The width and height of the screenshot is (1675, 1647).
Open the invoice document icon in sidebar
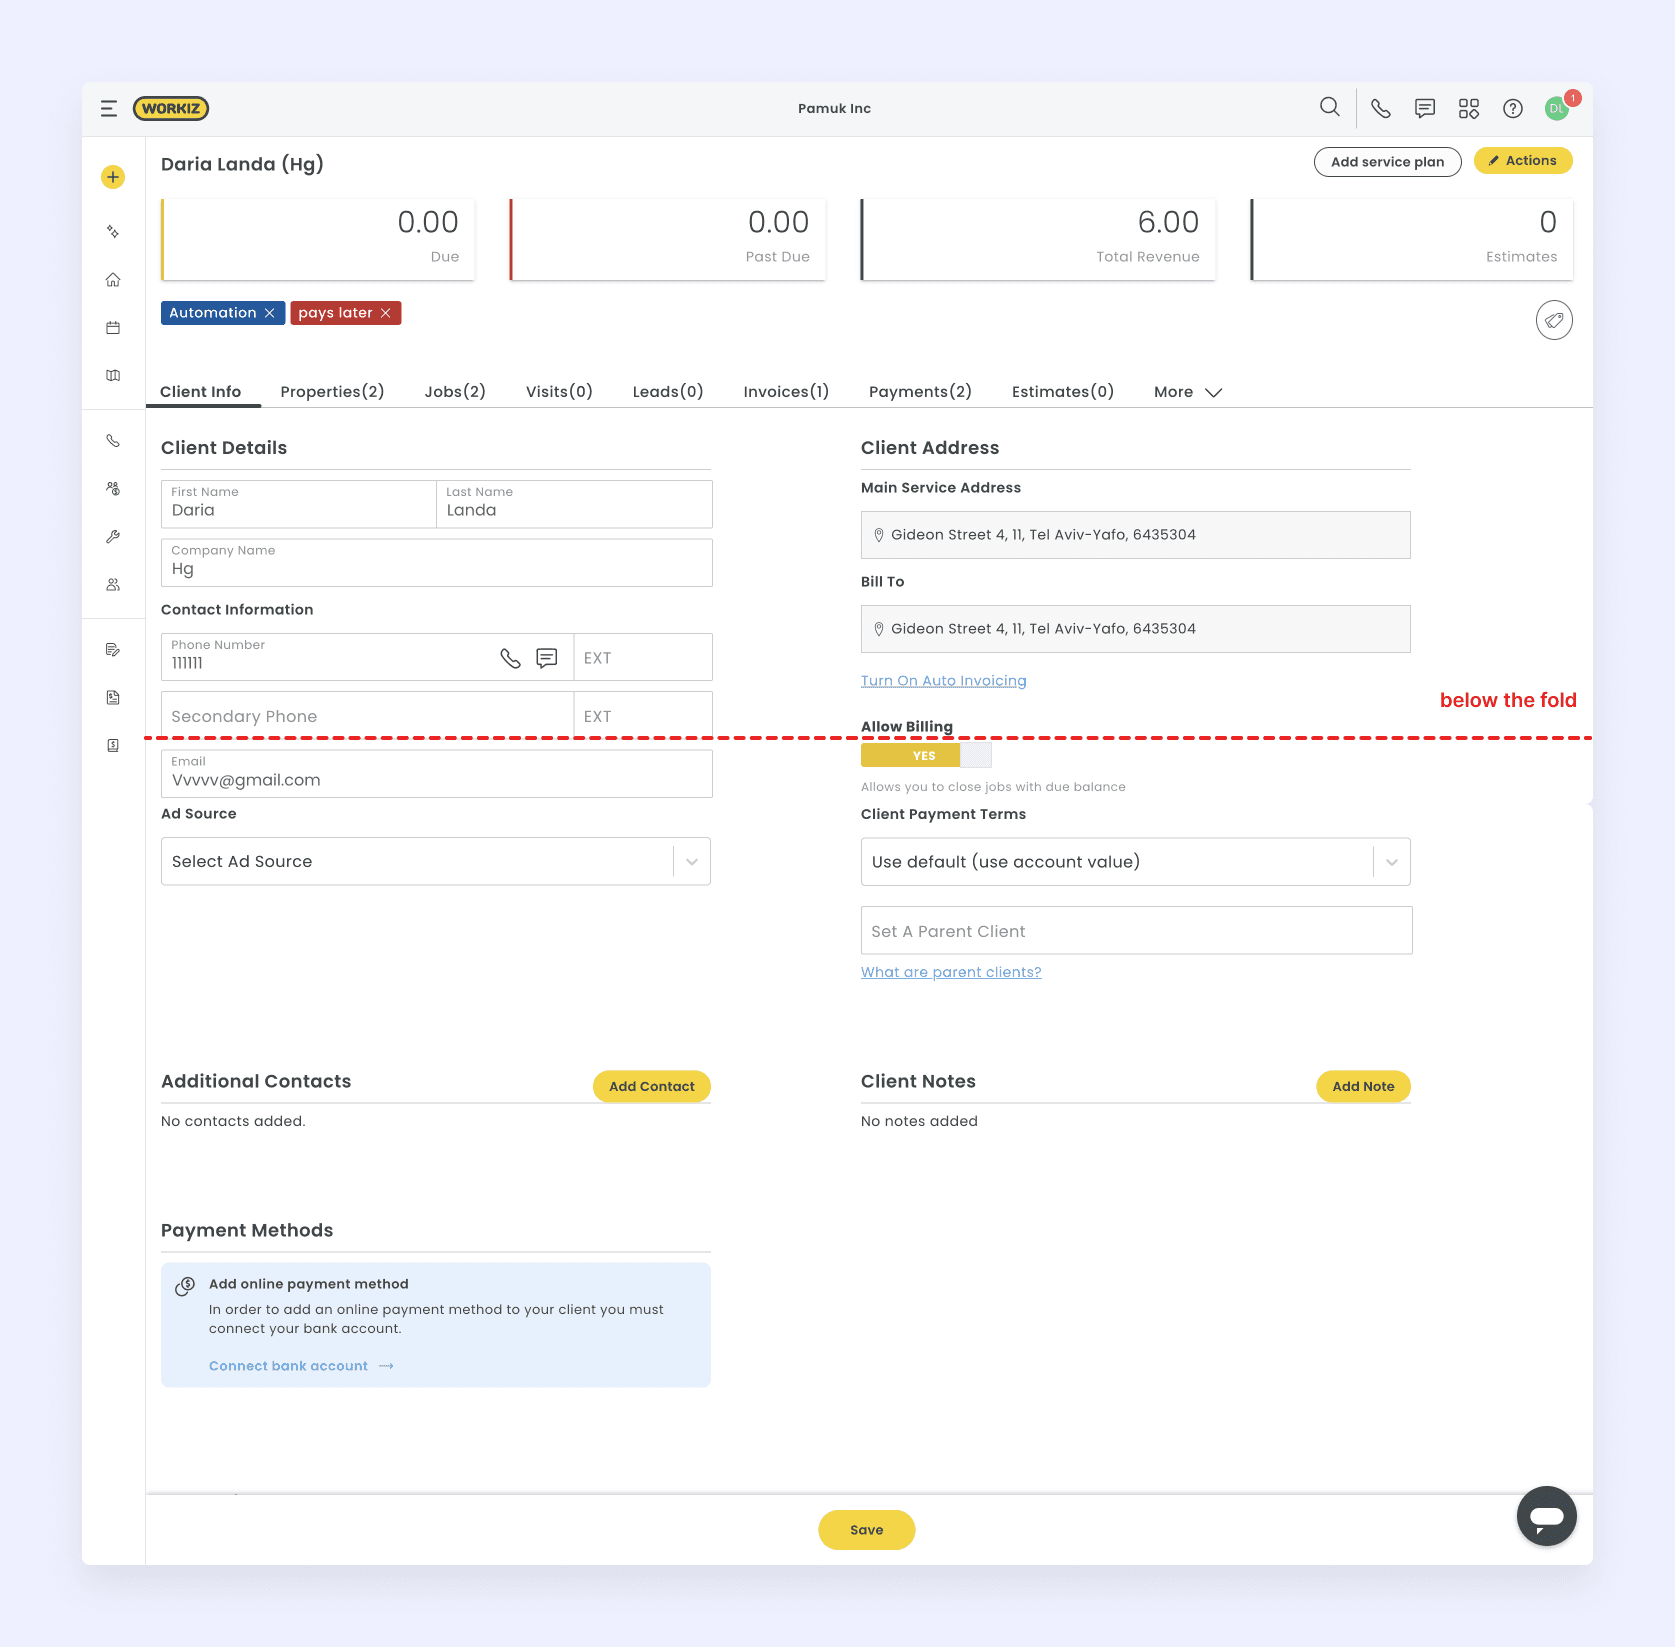point(113,698)
